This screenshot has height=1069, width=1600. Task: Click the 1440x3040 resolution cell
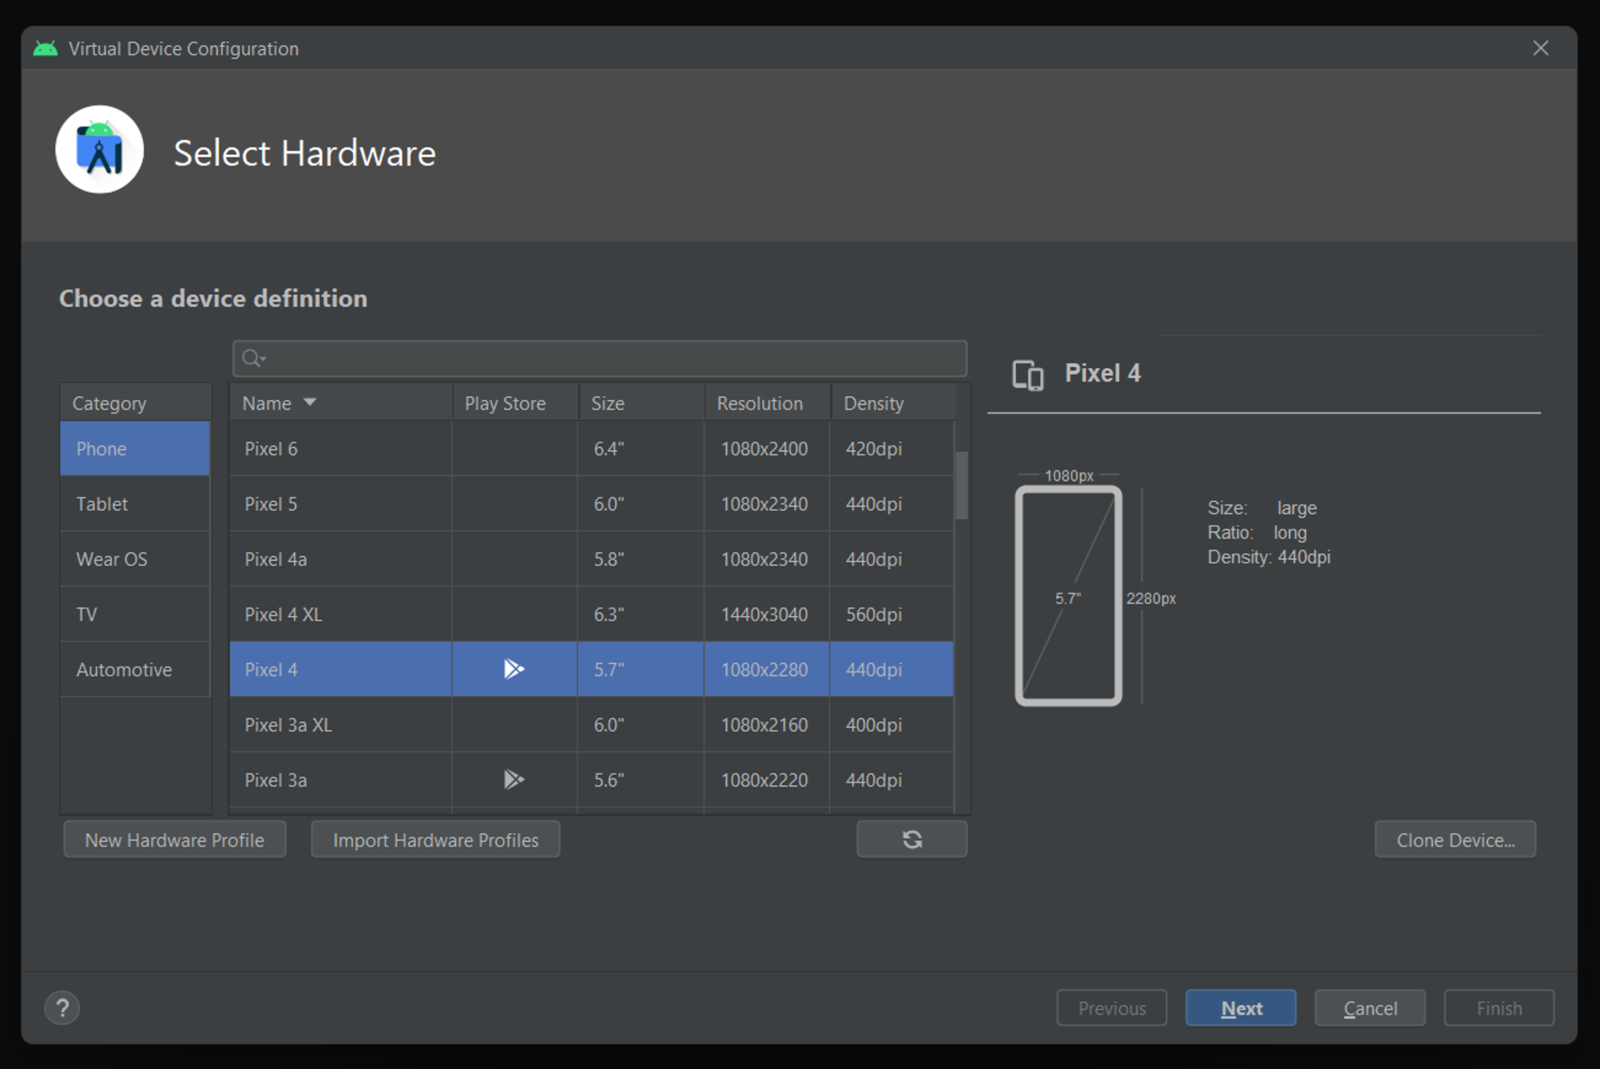766,614
